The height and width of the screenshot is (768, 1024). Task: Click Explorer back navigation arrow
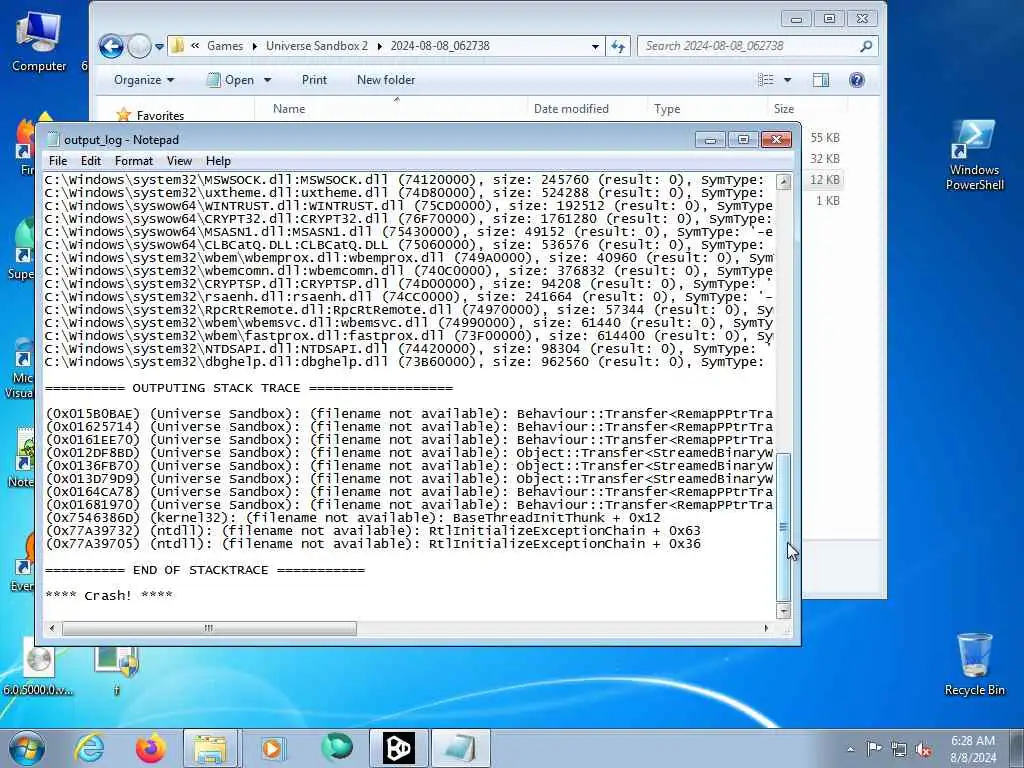pyautogui.click(x=111, y=46)
